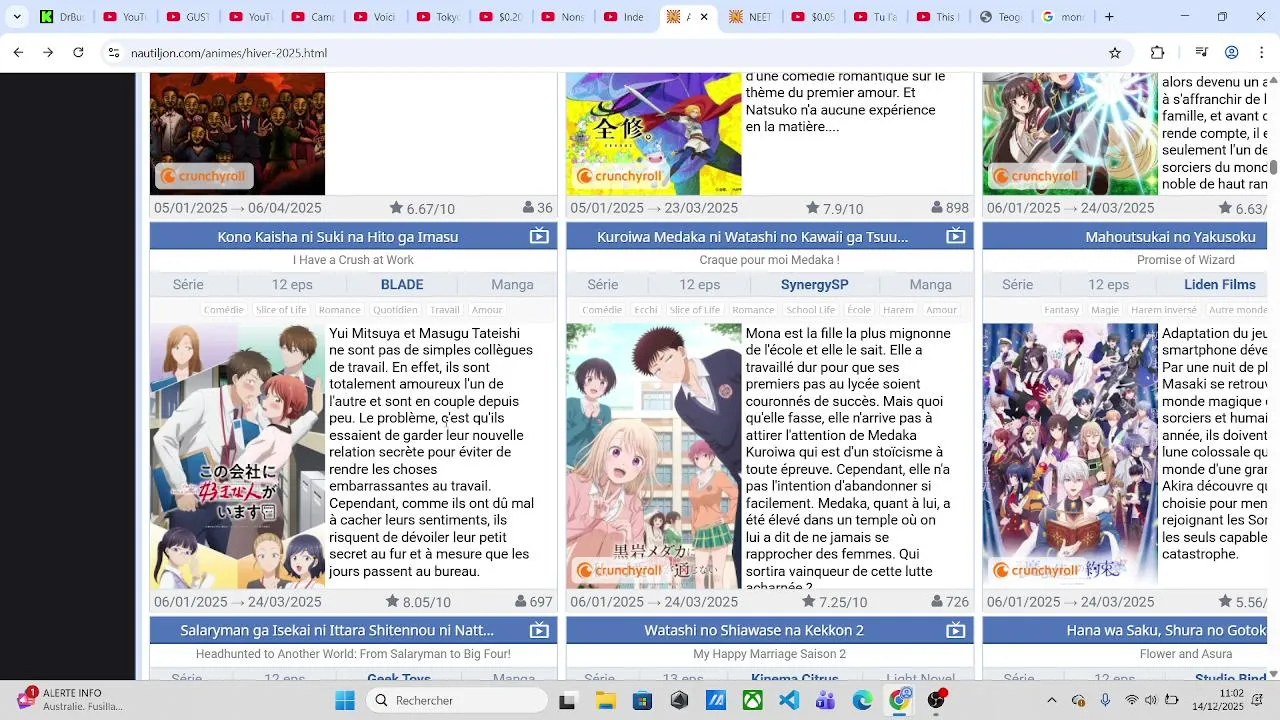This screenshot has height=720, width=1280.
Task: Bookmark this page with the star icon
Action: tap(1115, 53)
